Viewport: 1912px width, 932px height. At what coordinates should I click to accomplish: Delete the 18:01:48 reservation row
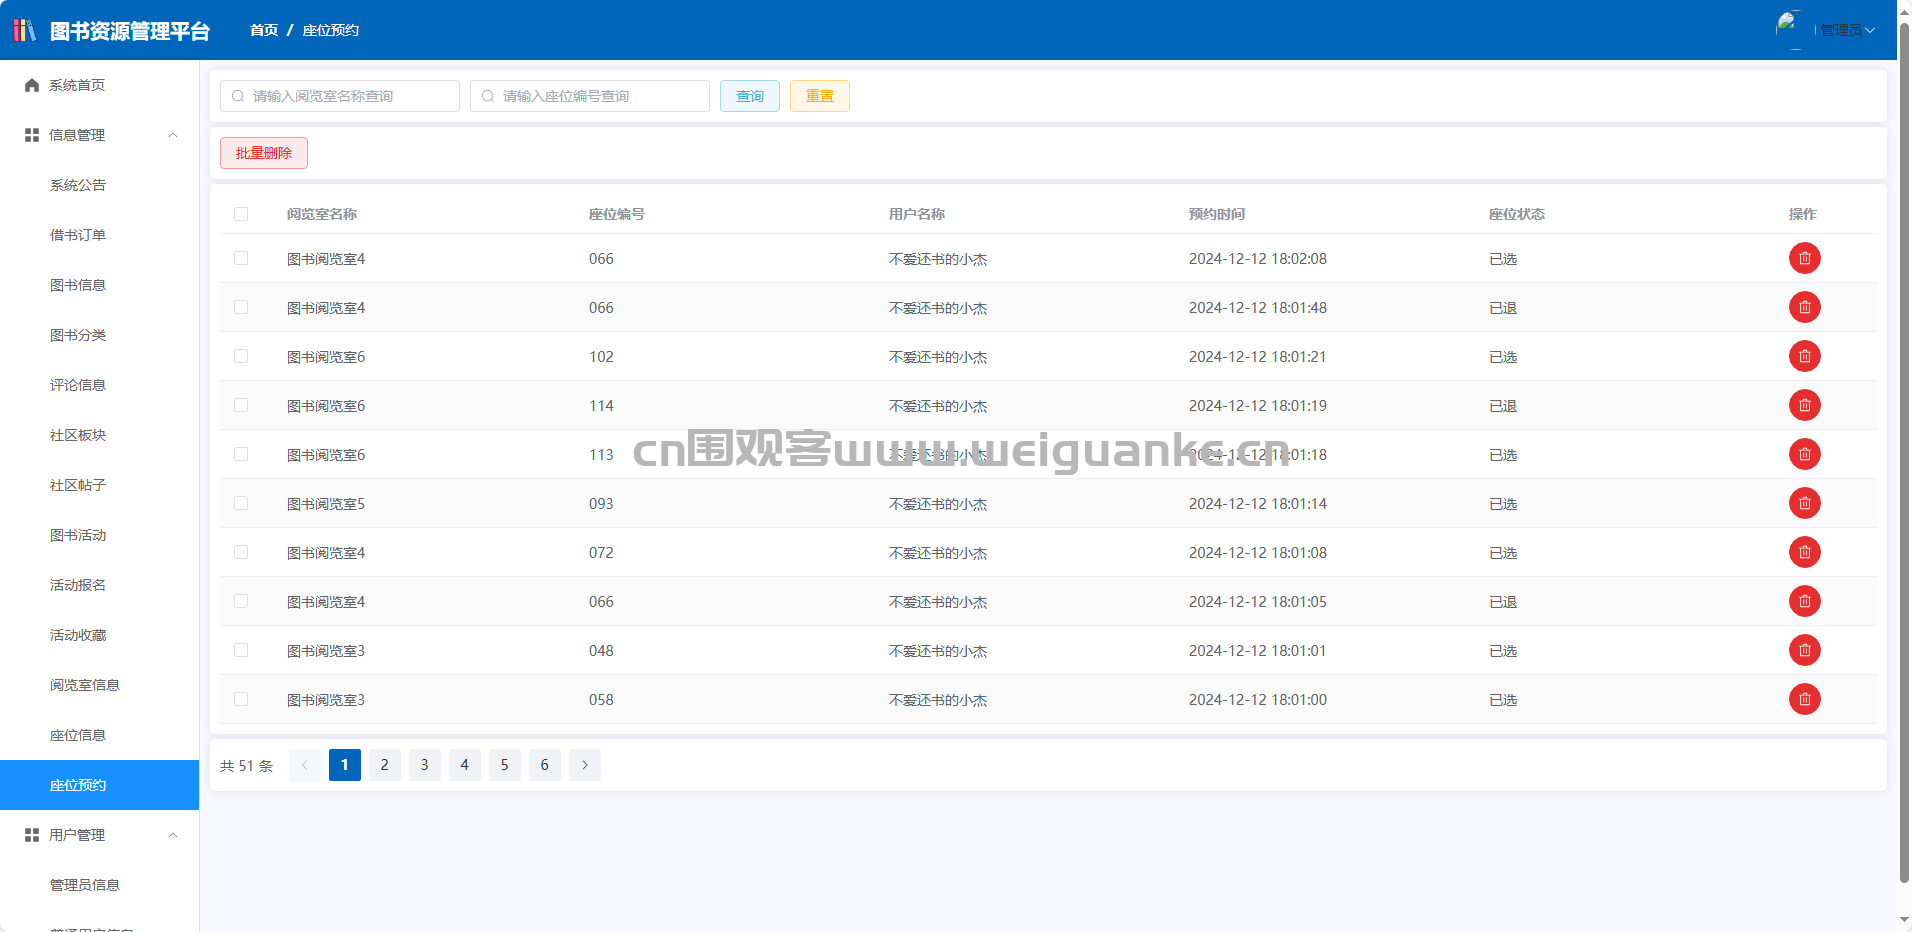(x=1804, y=307)
